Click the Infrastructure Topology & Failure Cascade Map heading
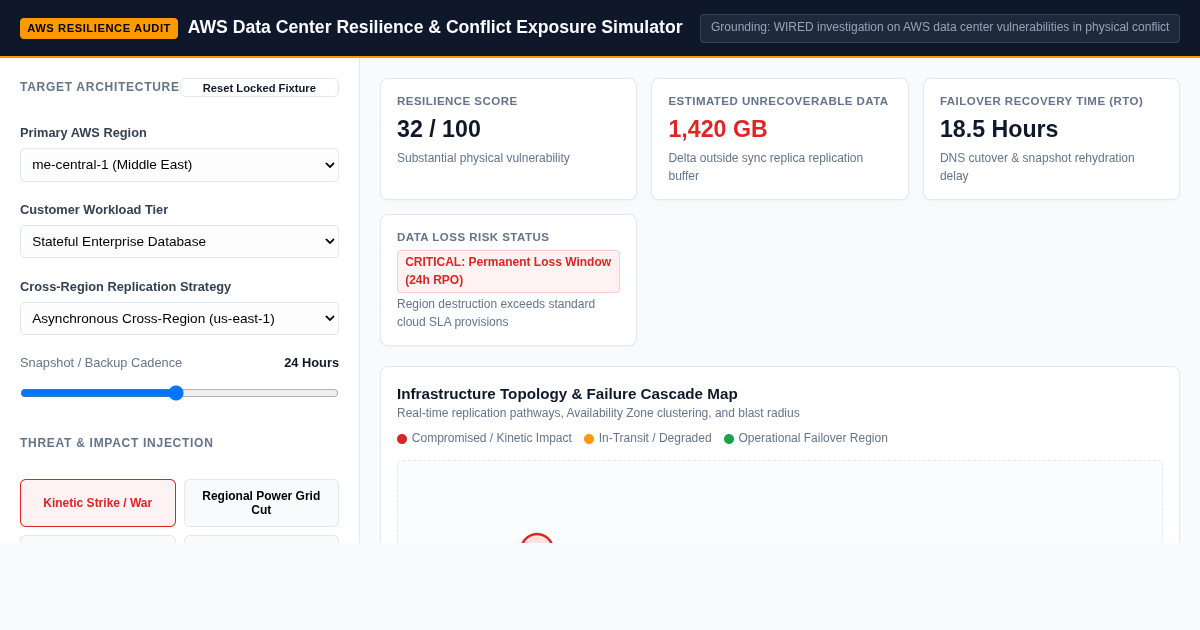The width and height of the screenshot is (1200, 630). pos(567,394)
